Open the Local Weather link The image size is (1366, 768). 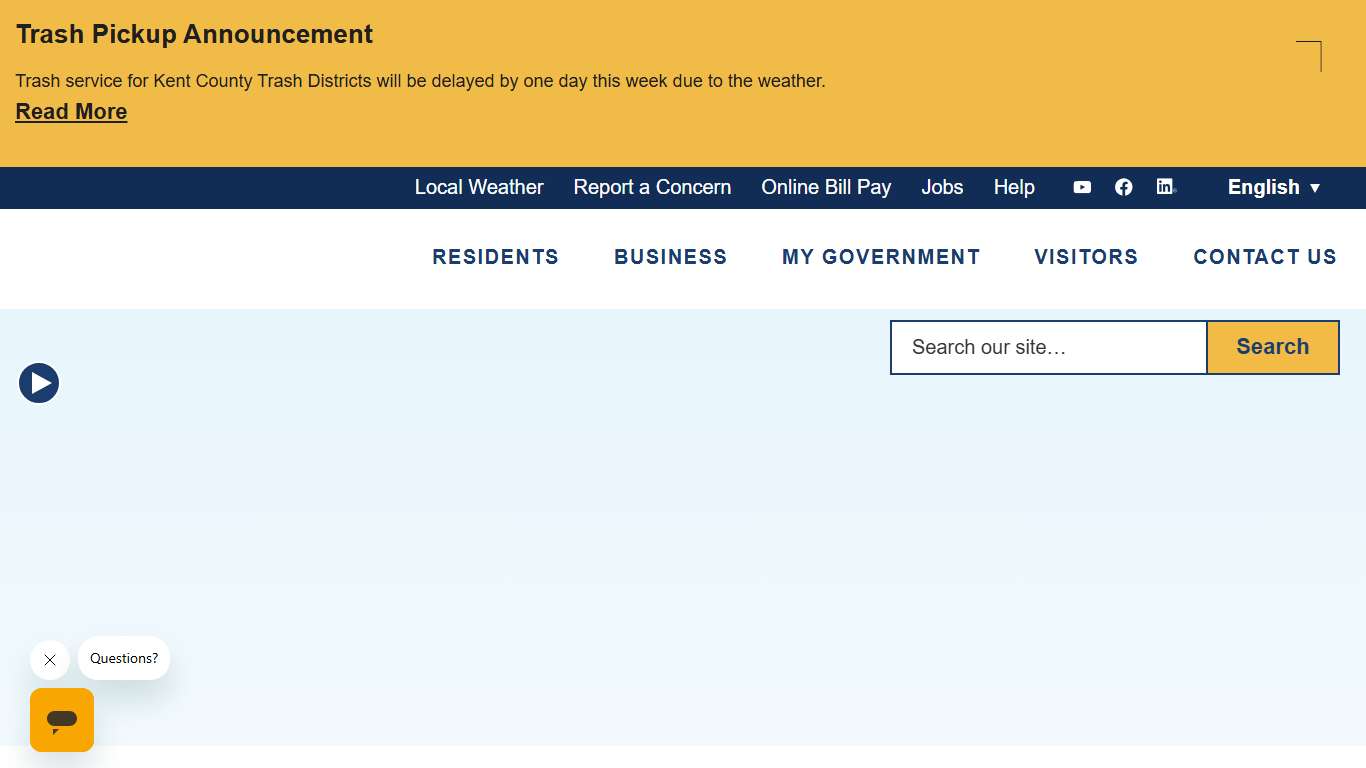click(x=479, y=187)
